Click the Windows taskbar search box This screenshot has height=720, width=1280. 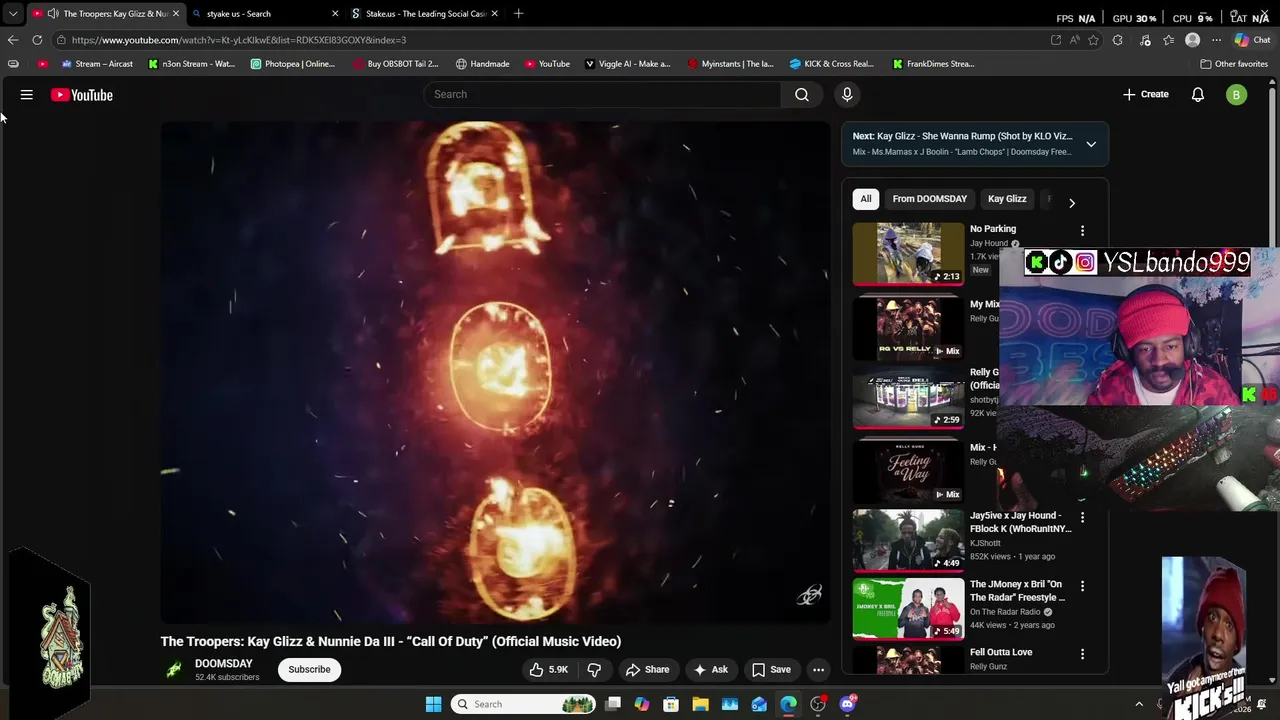(x=524, y=704)
